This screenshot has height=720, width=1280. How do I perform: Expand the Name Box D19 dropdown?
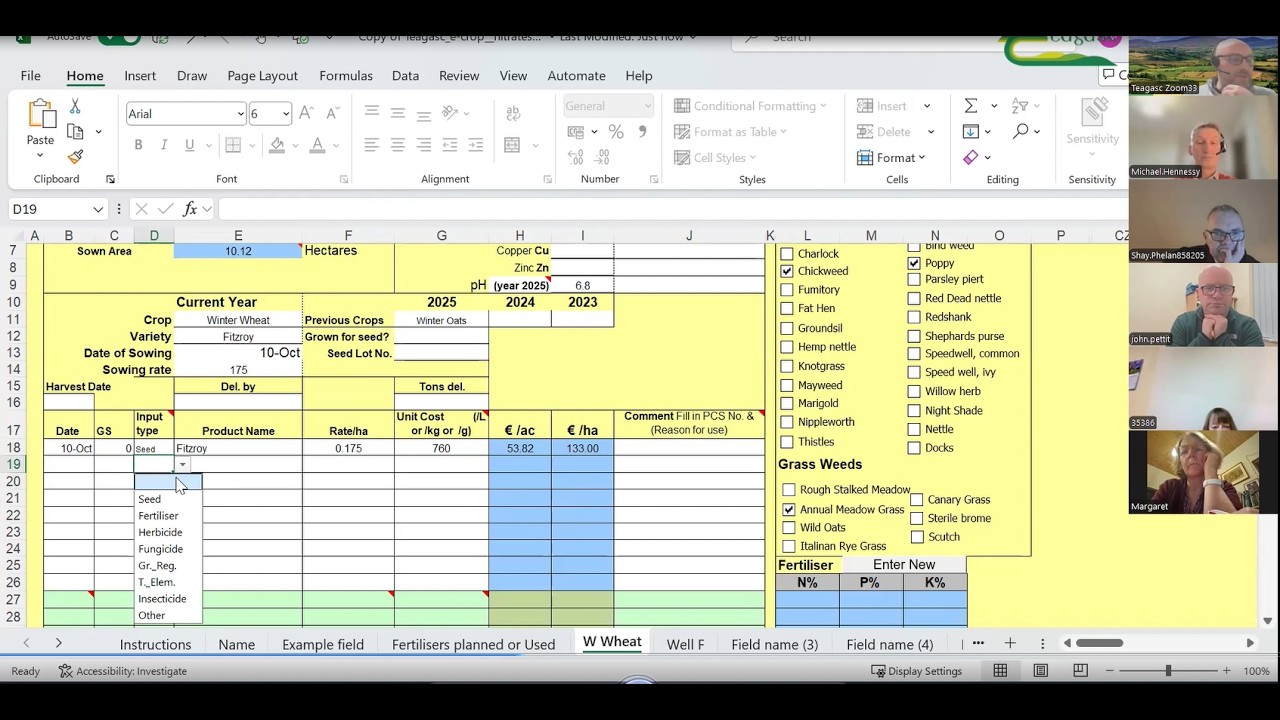pos(98,209)
